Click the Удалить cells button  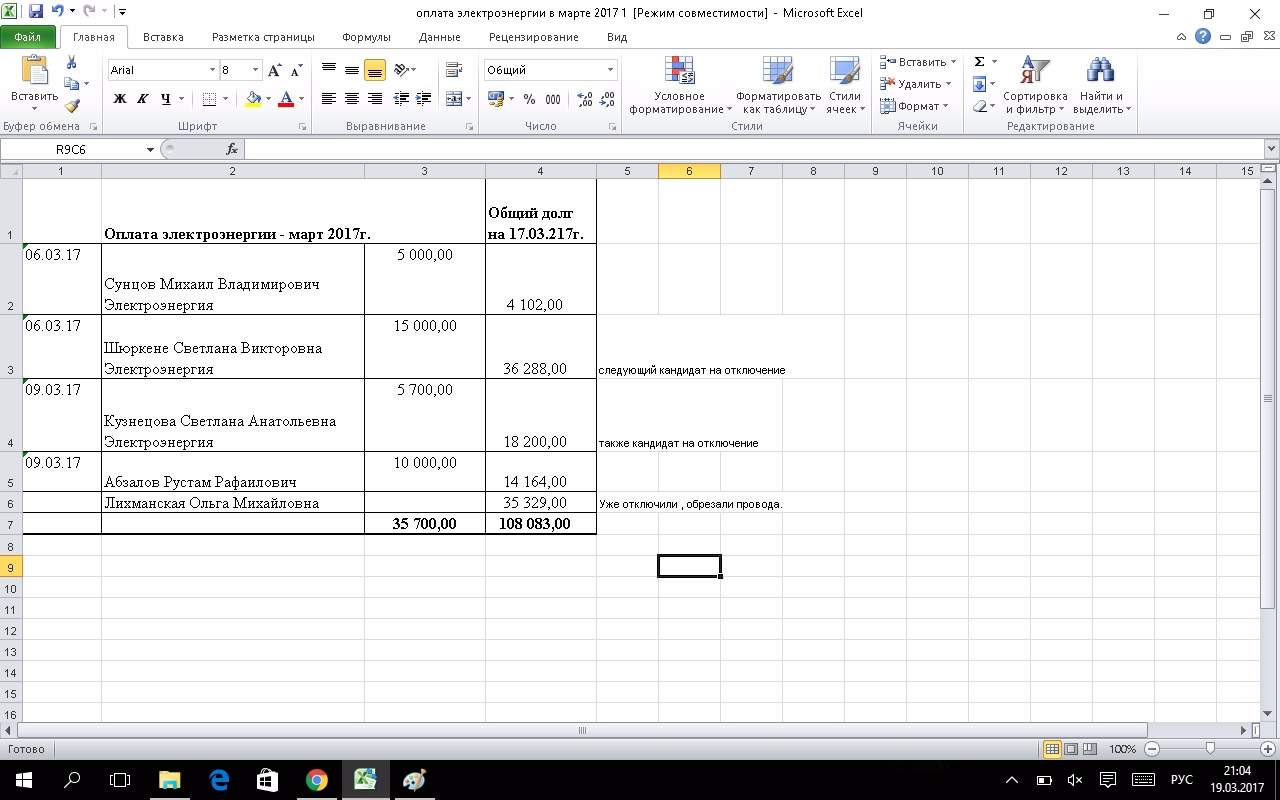click(915, 84)
